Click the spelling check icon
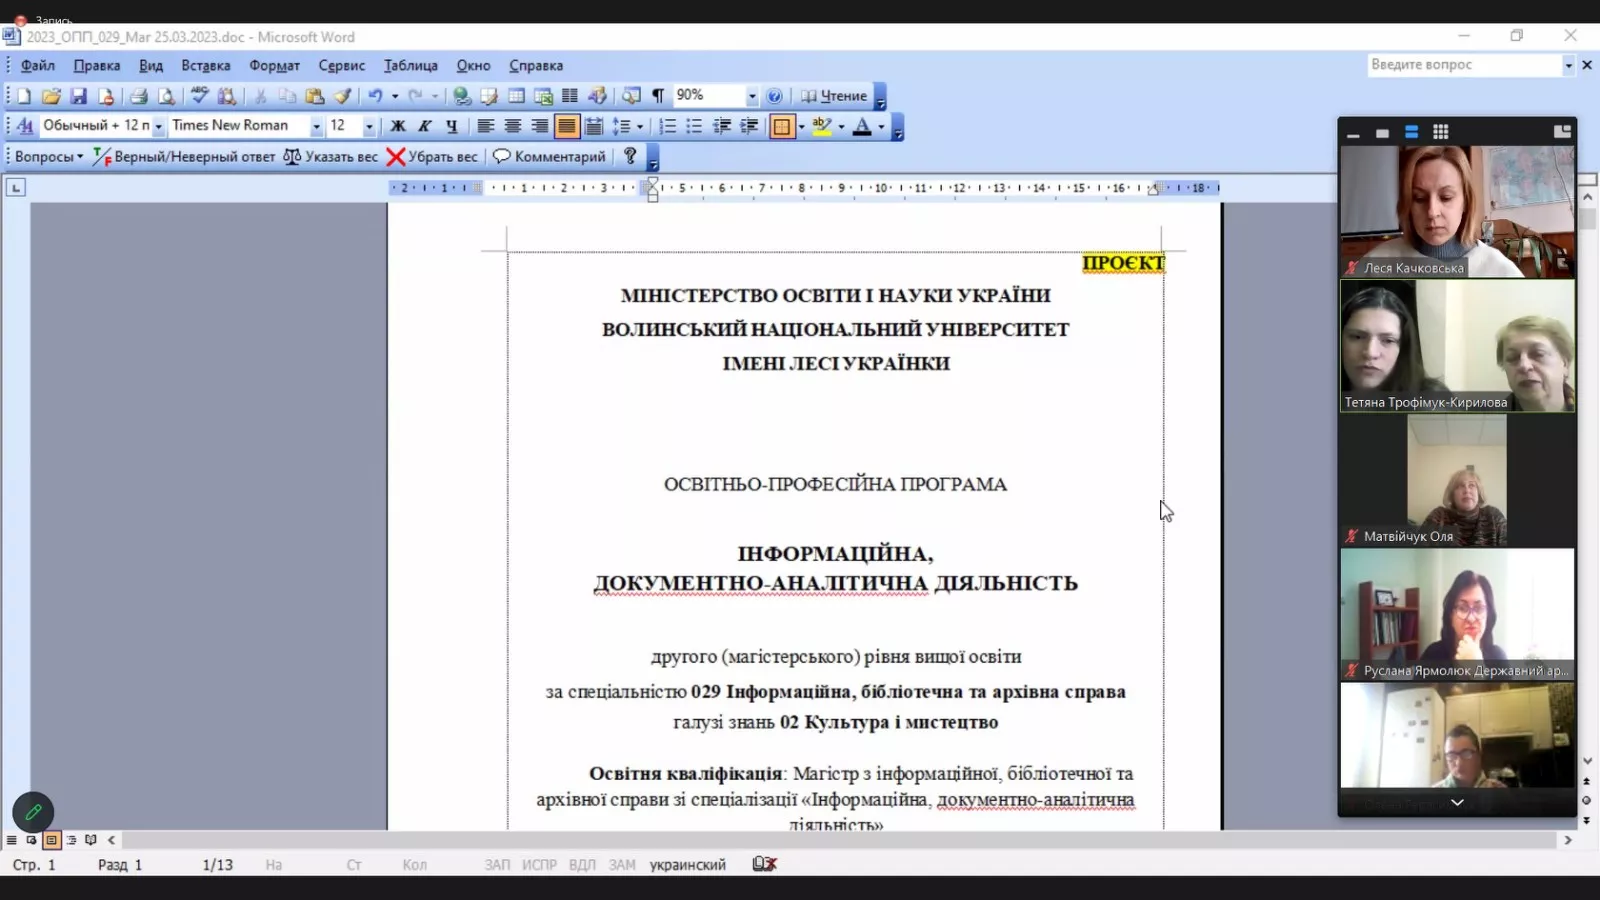The image size is (1600, 900). pos(200,96)
